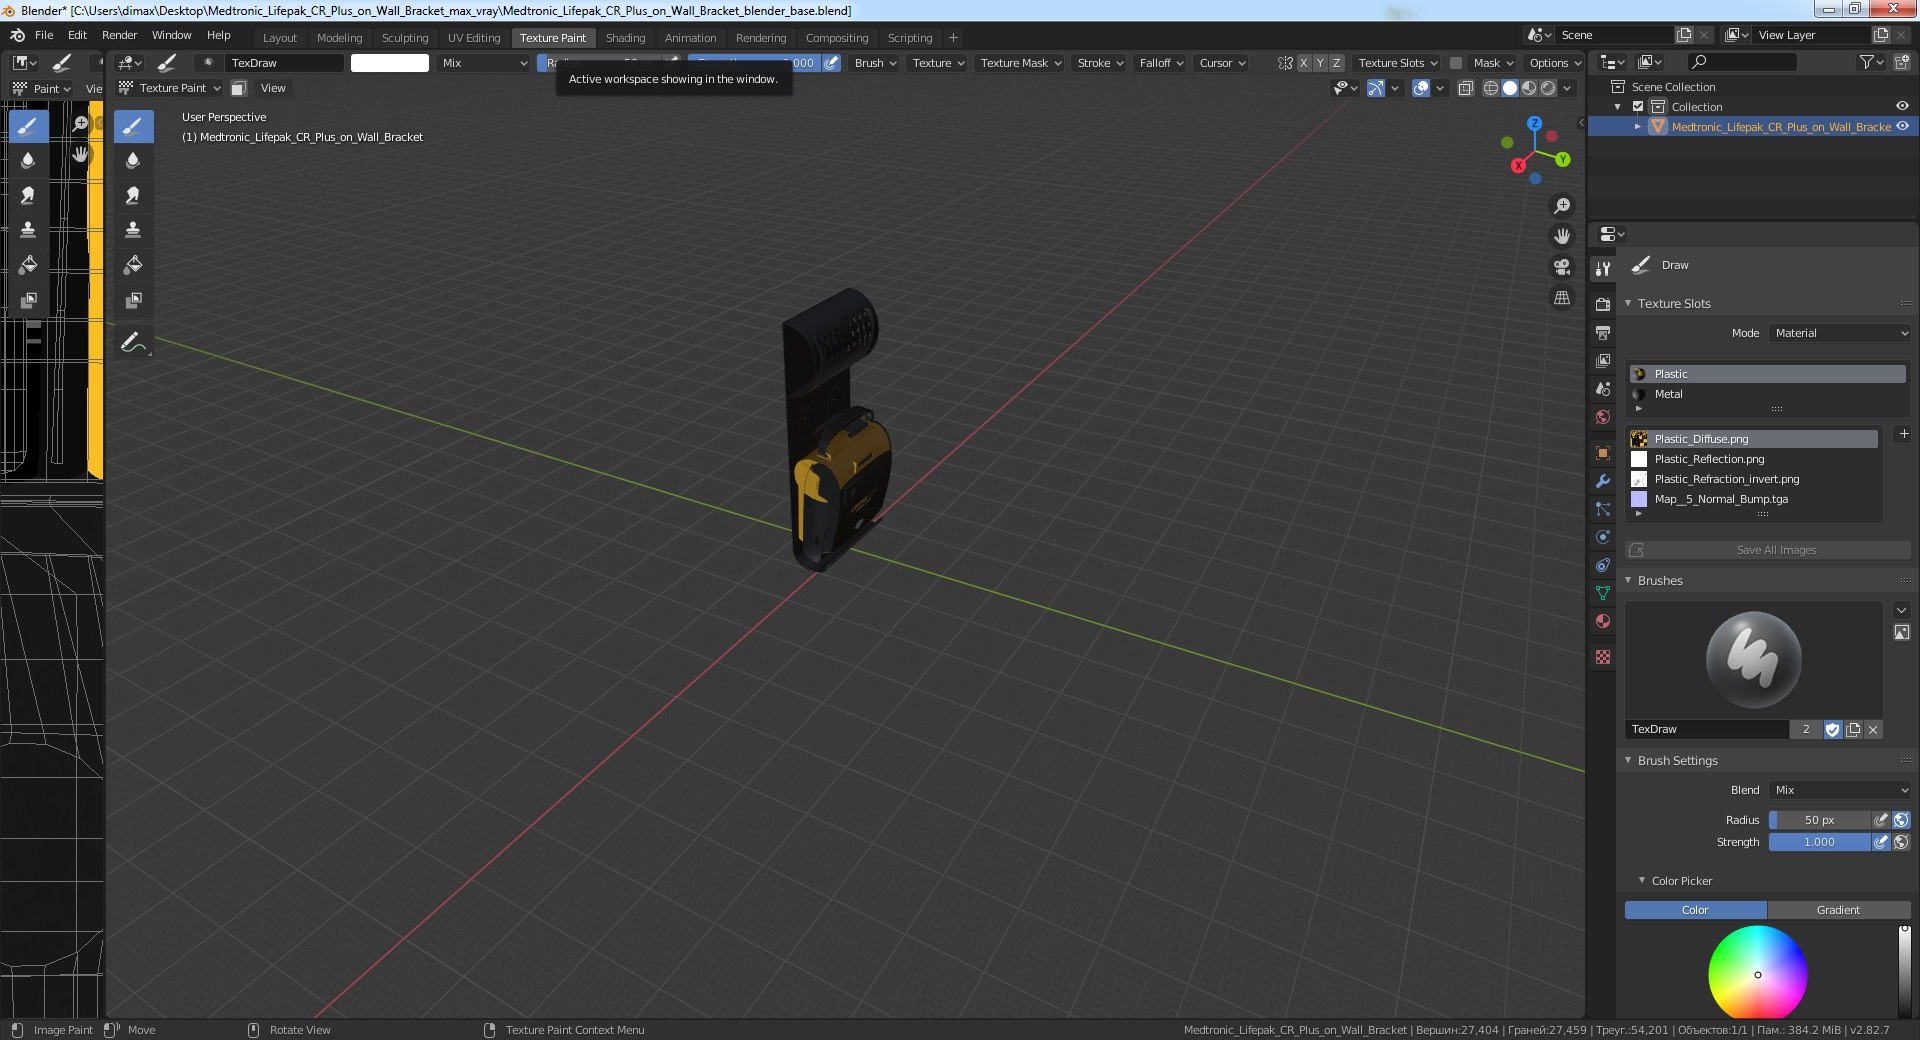Select Plastic_Reflection.png texture slot
1920x1040 pixels.
[1754, 459]
